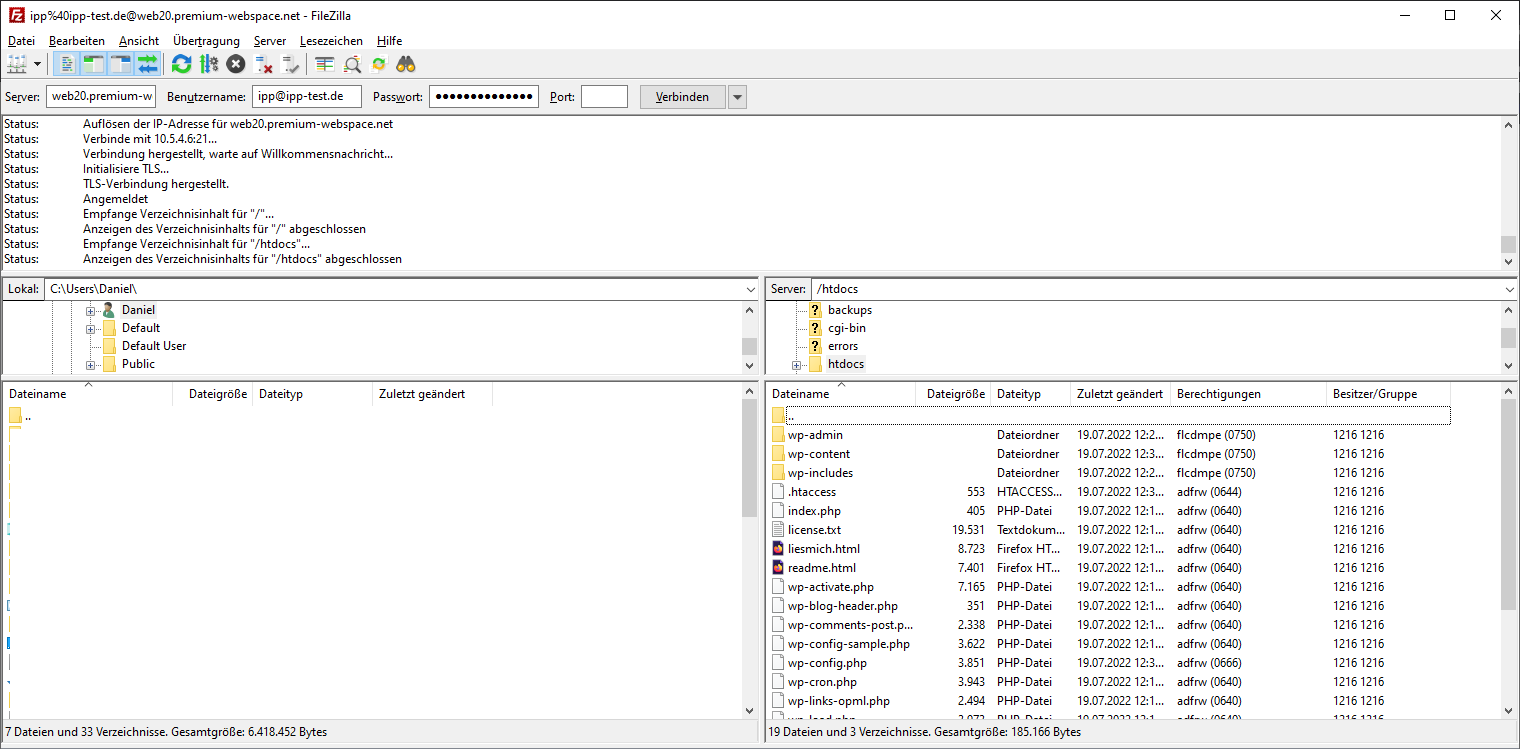The image size is (1520, 749).
Task: Select the wp-blog-header.php file icon
Action: [779, 606]
